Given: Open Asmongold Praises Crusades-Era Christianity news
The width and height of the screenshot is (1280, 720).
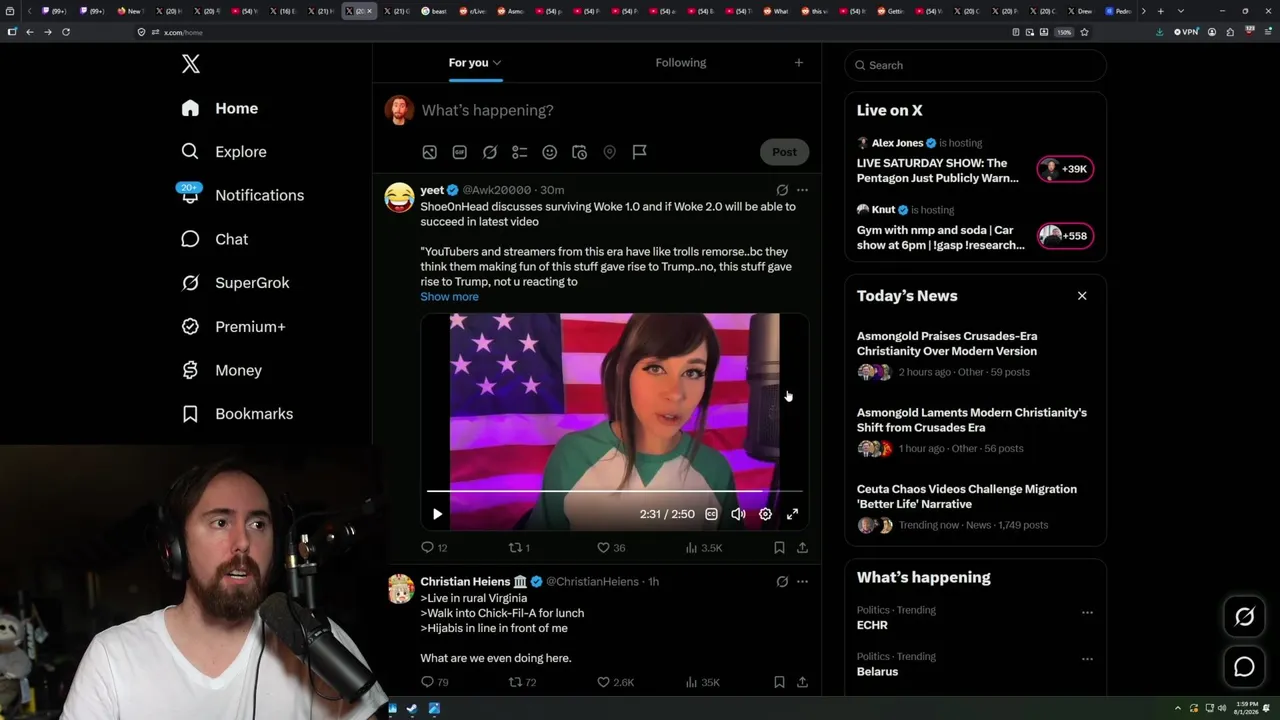Looking at the screenshot, I should pos(947,344).
